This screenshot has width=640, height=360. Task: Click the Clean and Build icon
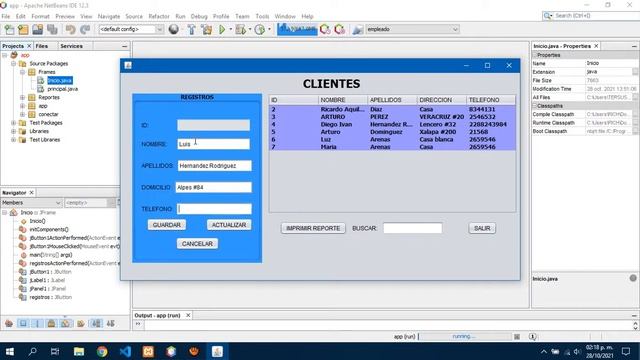coord(207,29)
